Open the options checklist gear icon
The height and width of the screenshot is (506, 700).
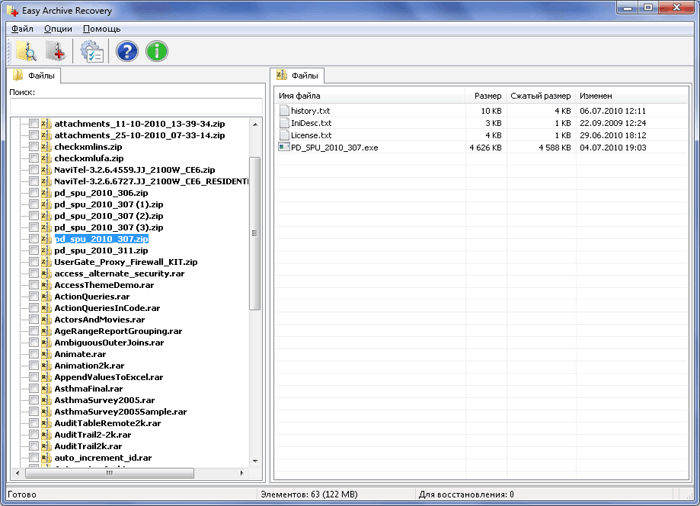(92, 51)
